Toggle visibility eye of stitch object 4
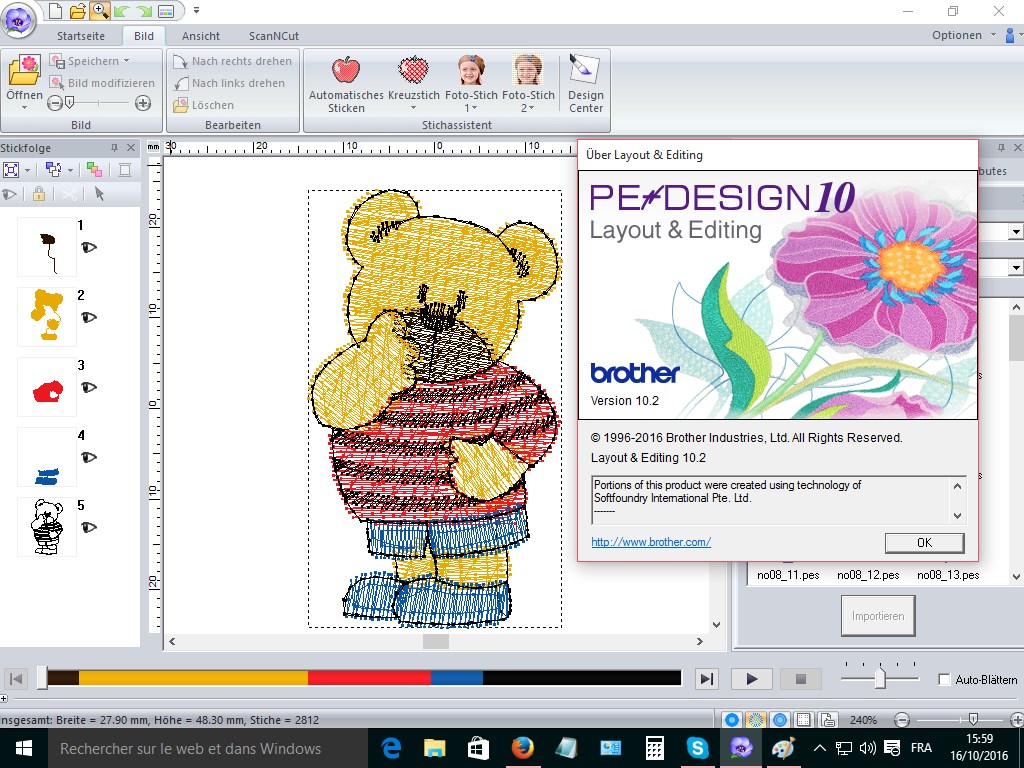The height and width of the screenshot is (768, 1024). click(89, 457)
